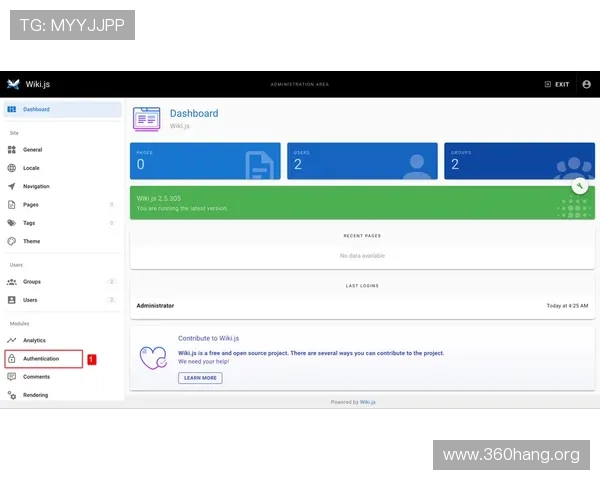
Task: Click the wrench icon on the green version banner
Action: coord(579,186)
